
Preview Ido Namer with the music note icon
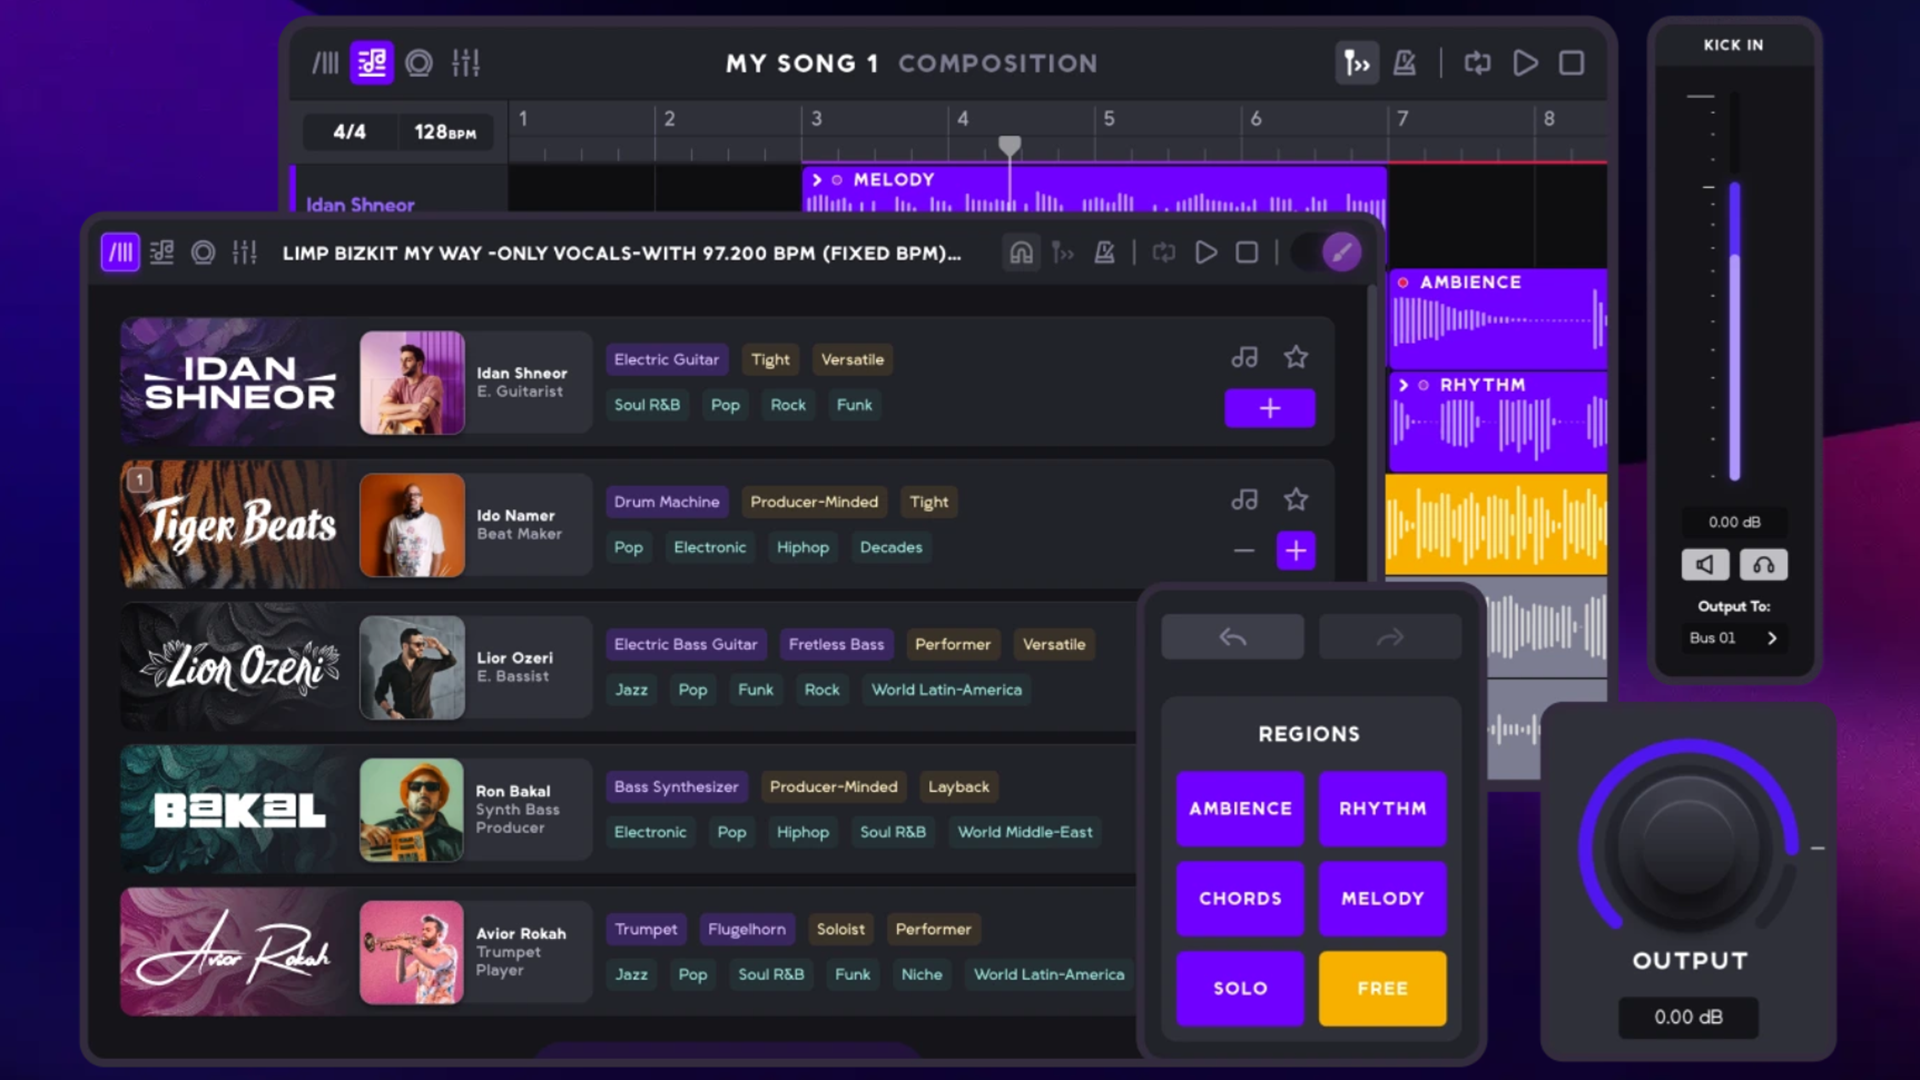click(1244, 499)
